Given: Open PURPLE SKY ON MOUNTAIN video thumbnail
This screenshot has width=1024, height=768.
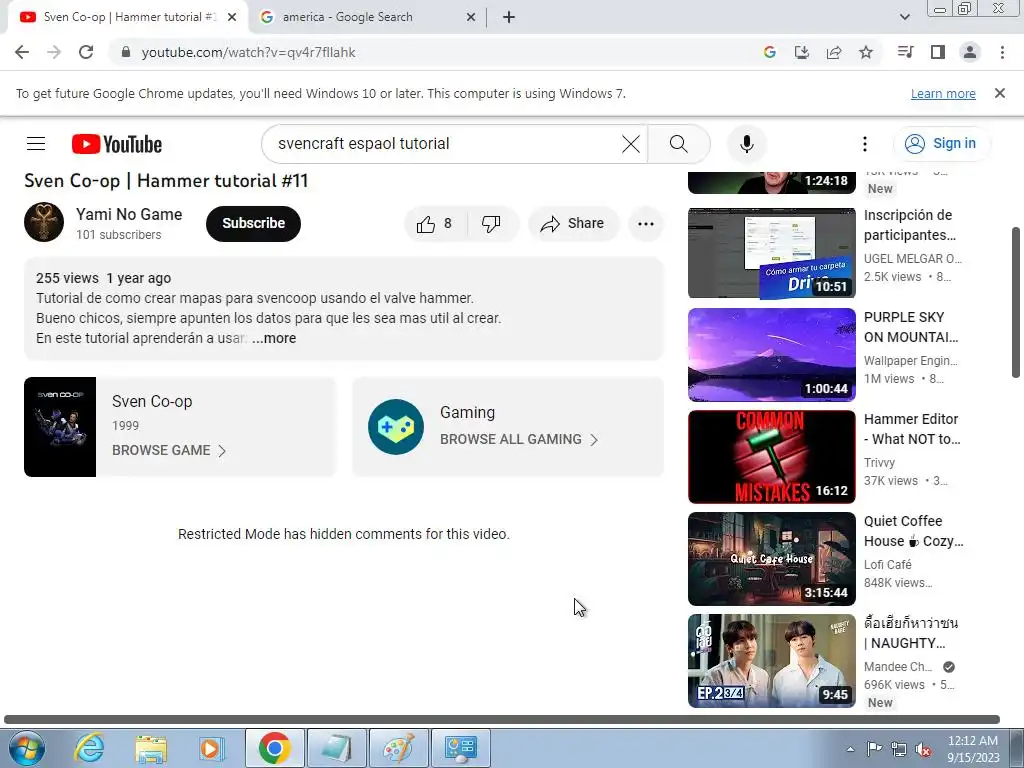Looking at the screenshot, I should tap(771, 355).
